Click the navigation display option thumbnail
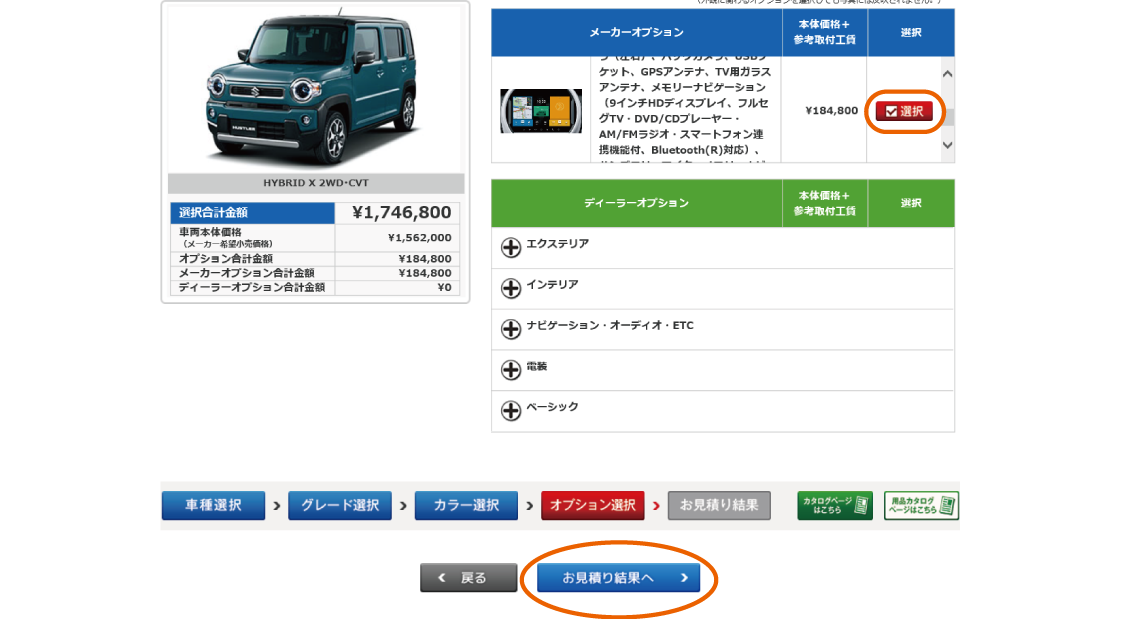The height and width of the screenshot is (619, 1125). point(541,111)
